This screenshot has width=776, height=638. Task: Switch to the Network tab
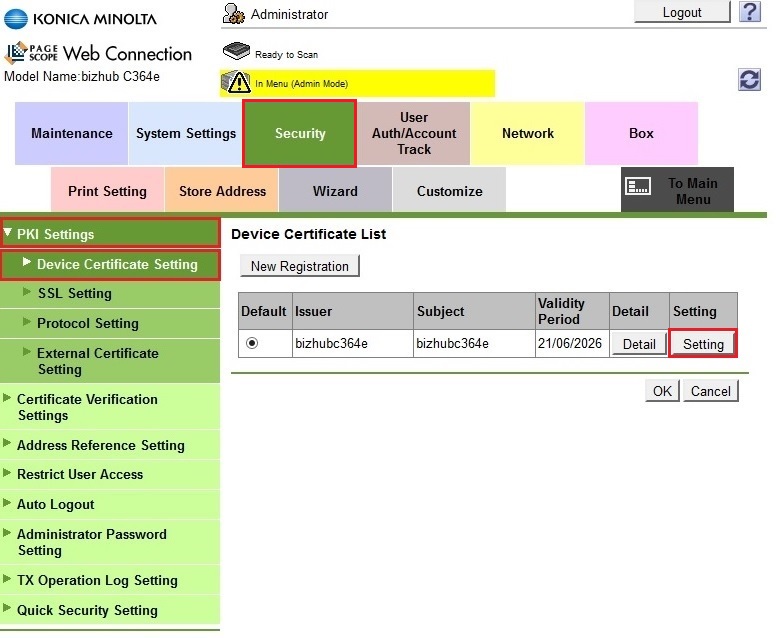pyautogui.click(x=528, y=133)
